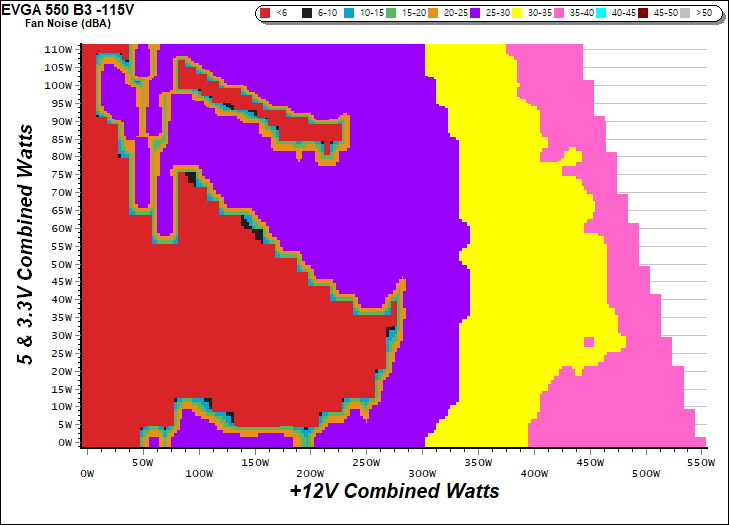The width and height of the screenshot is (729, 525).
Task: Click the 50W label on horizontal axis
Action: 143,464
